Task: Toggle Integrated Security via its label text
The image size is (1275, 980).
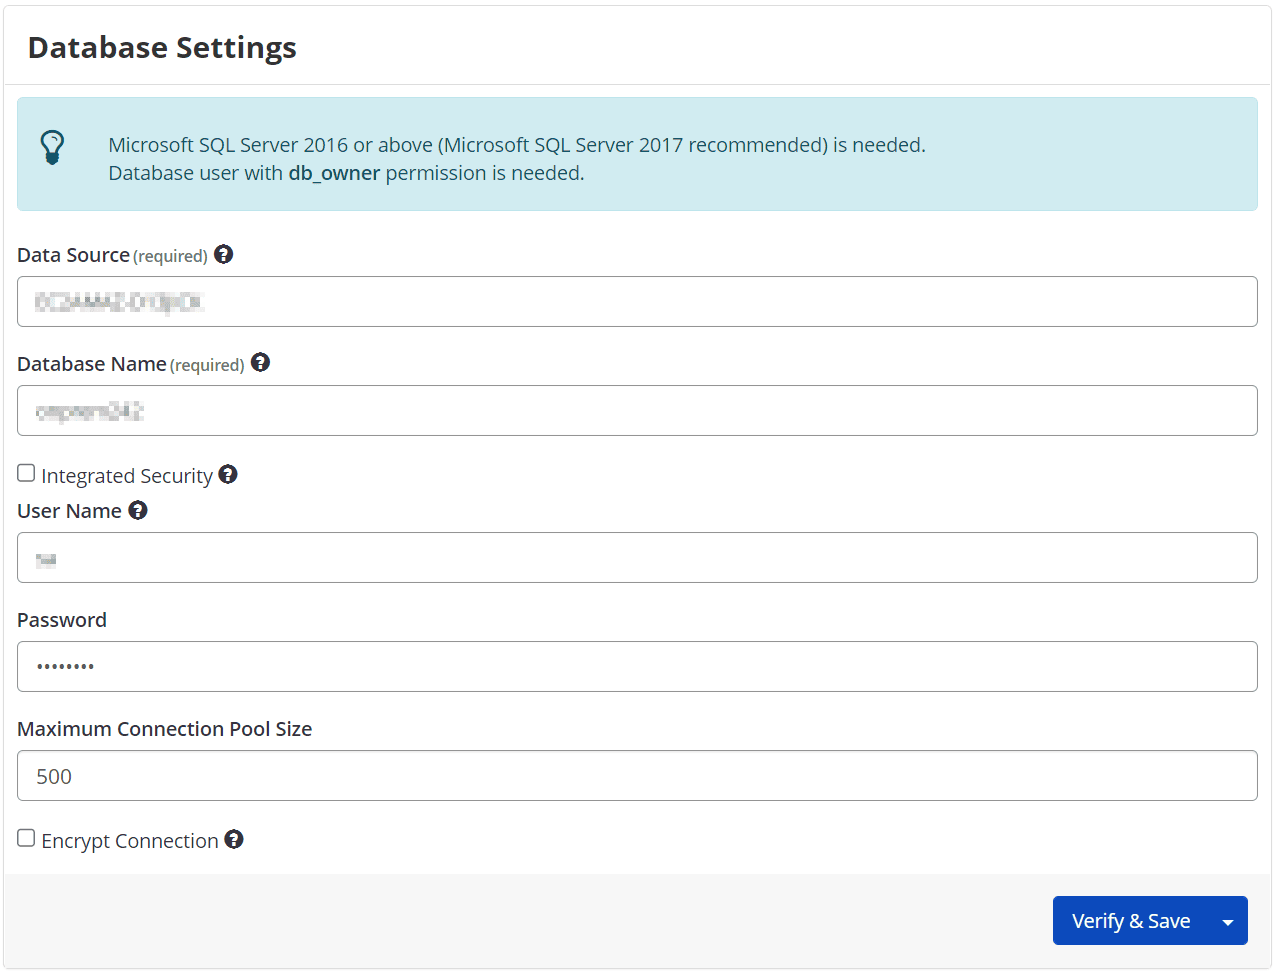Action: point(124,474)
